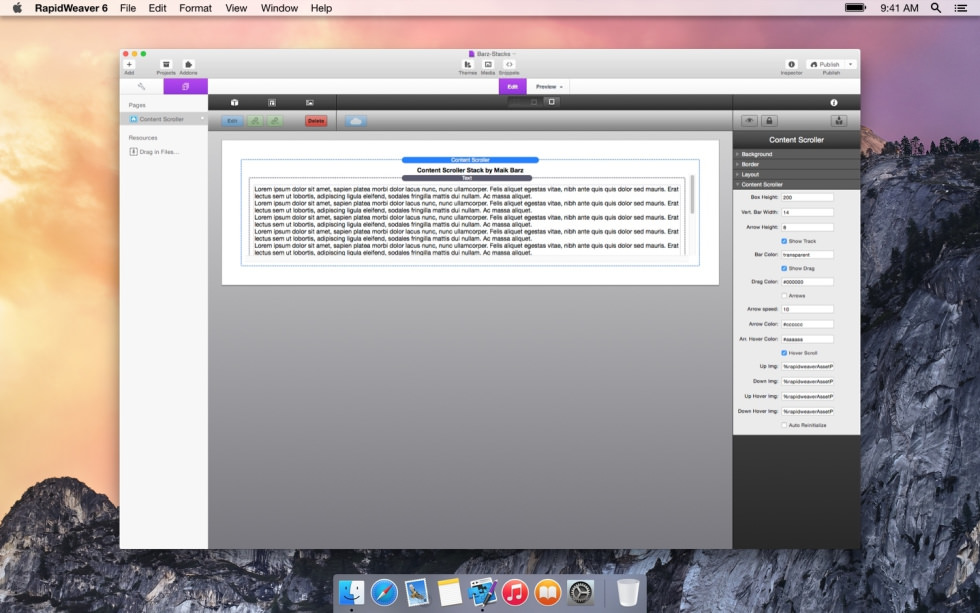Expand the Background section
980x613 pixels.
[796, 154]
